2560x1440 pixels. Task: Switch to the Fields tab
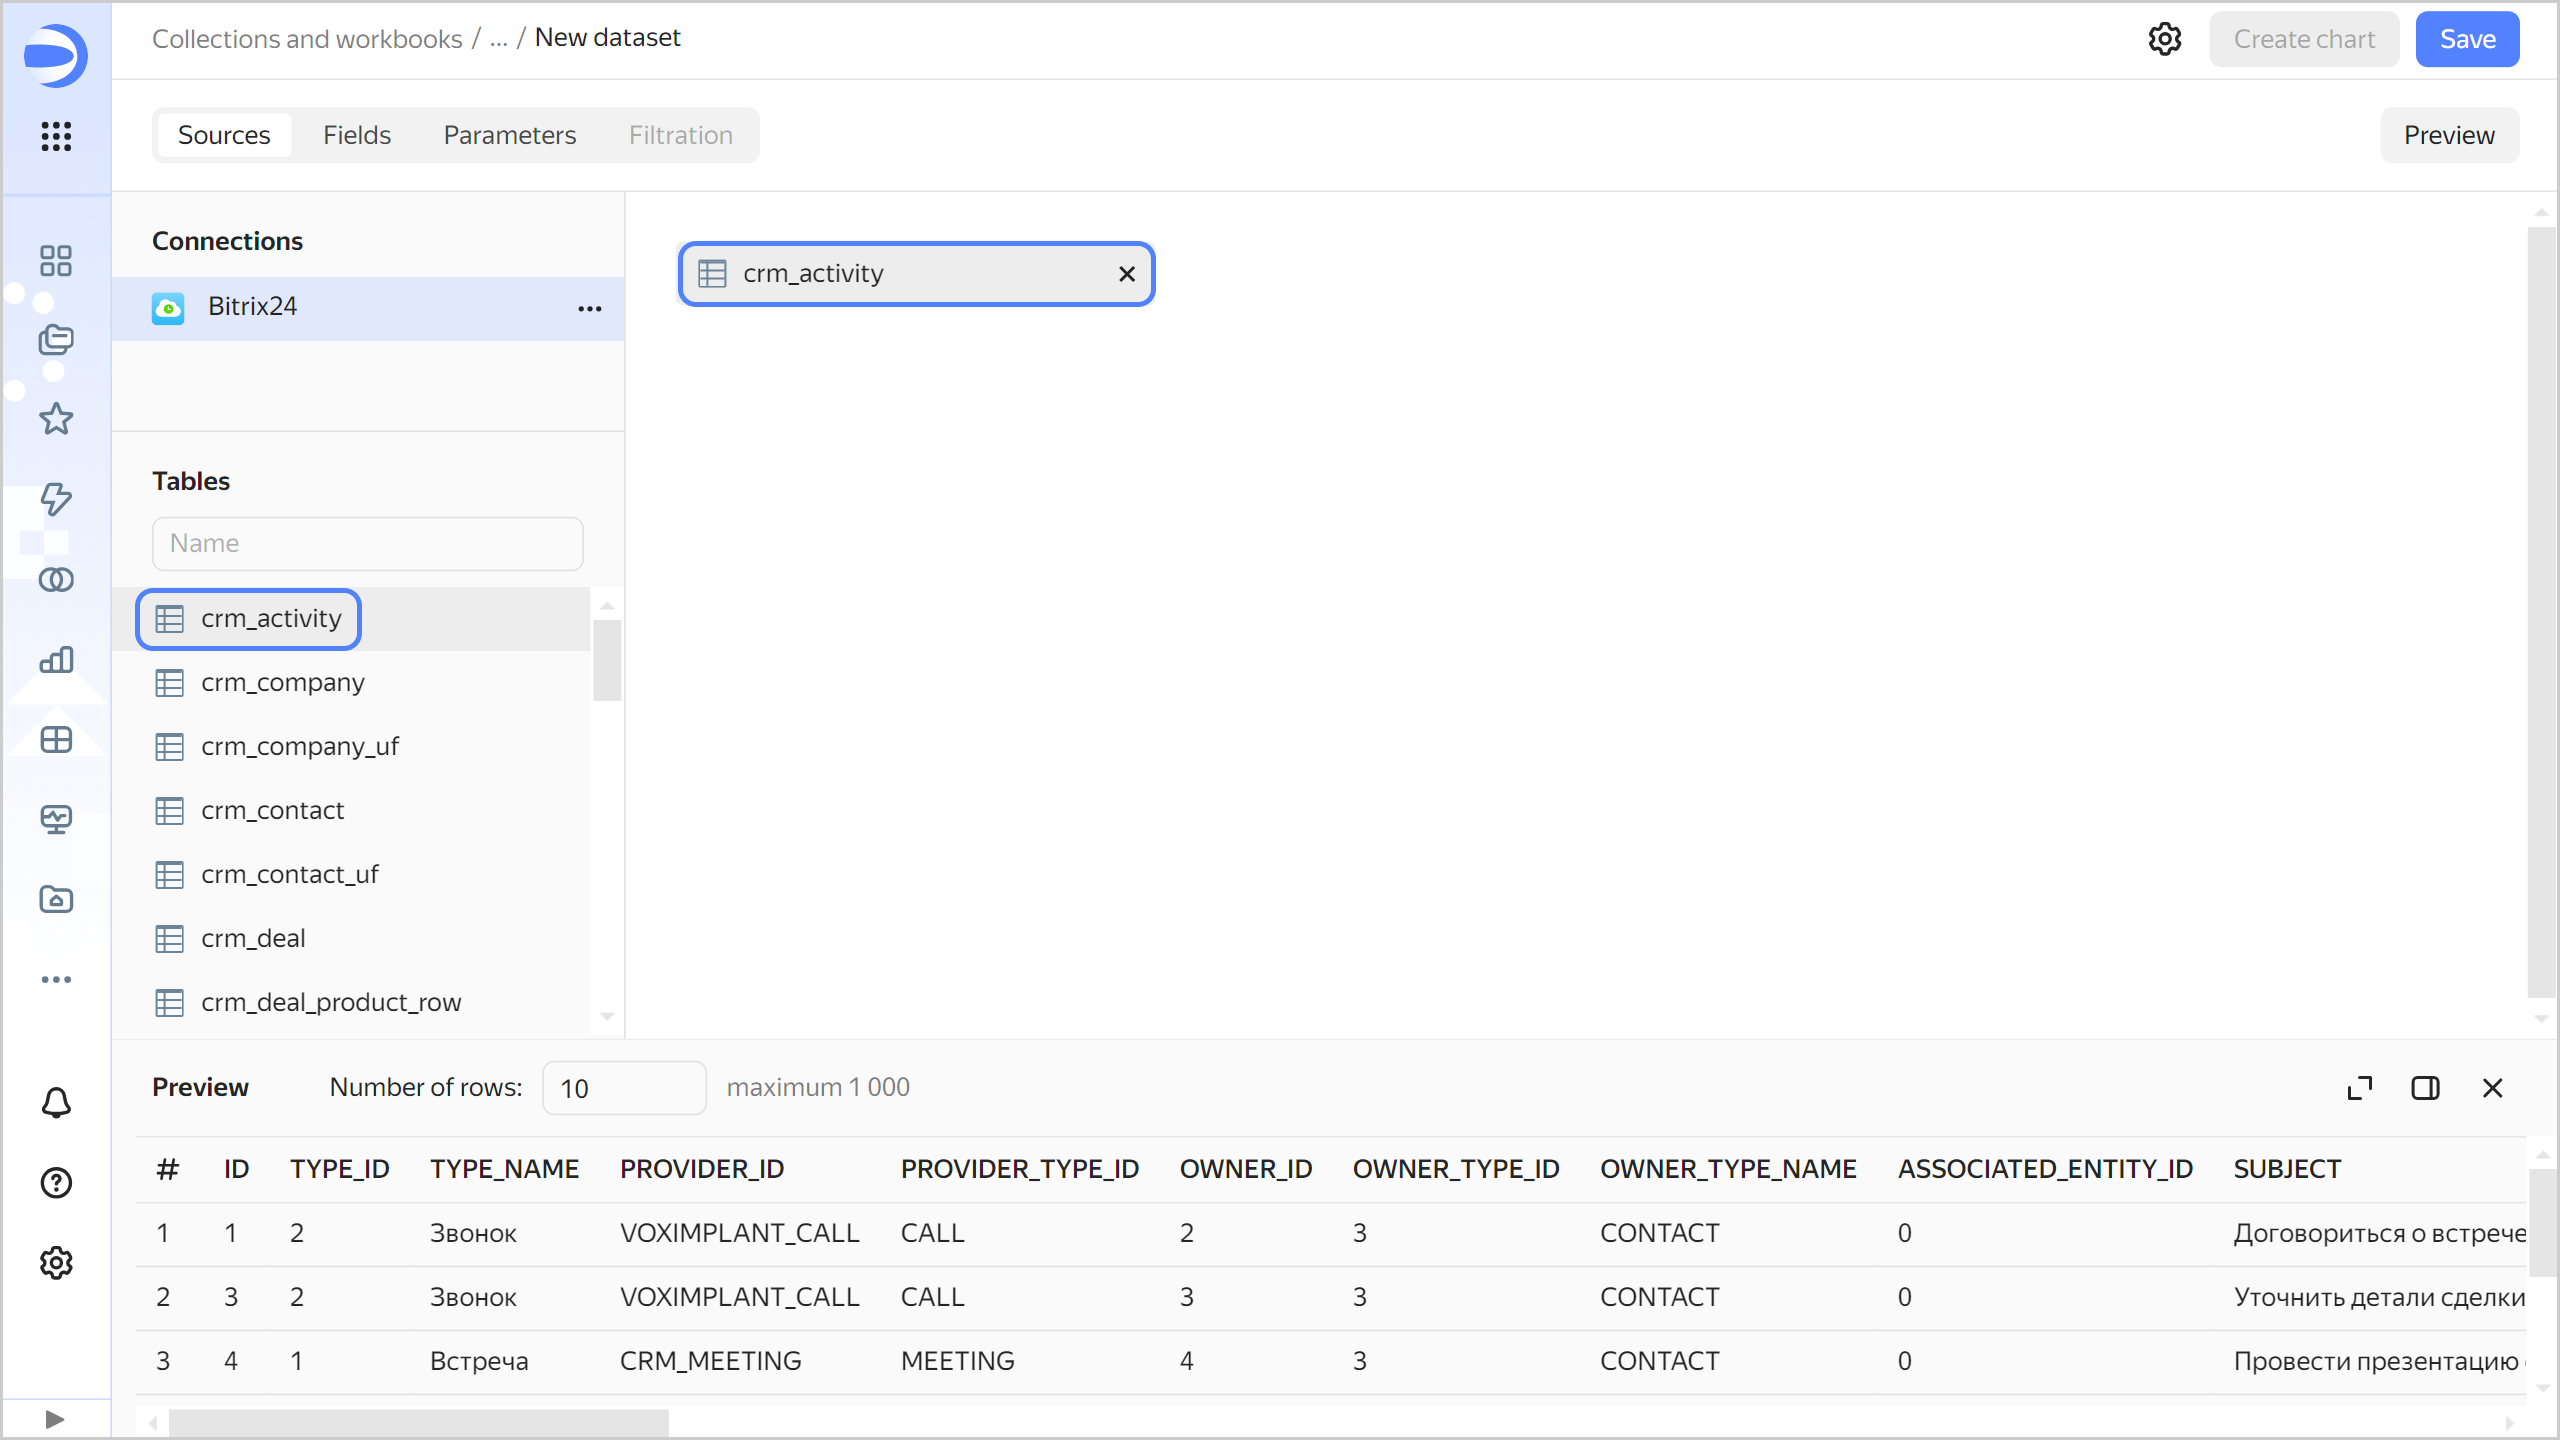tap(357, 135)
